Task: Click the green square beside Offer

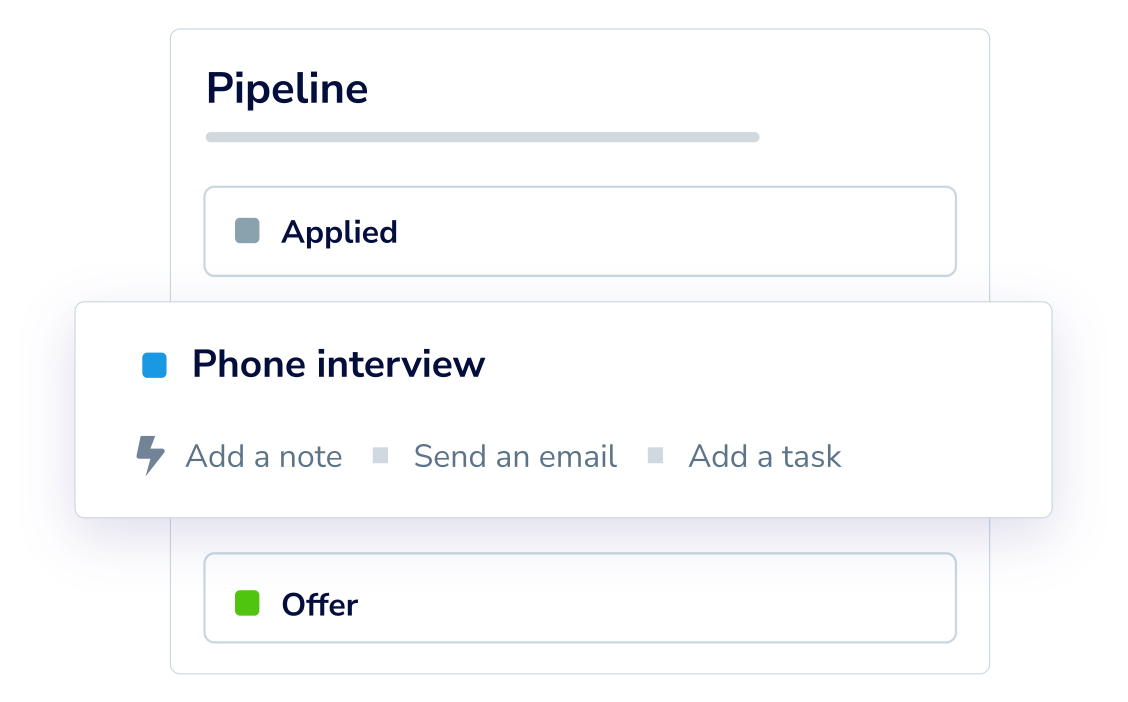Action: click(x=247, y=603)
